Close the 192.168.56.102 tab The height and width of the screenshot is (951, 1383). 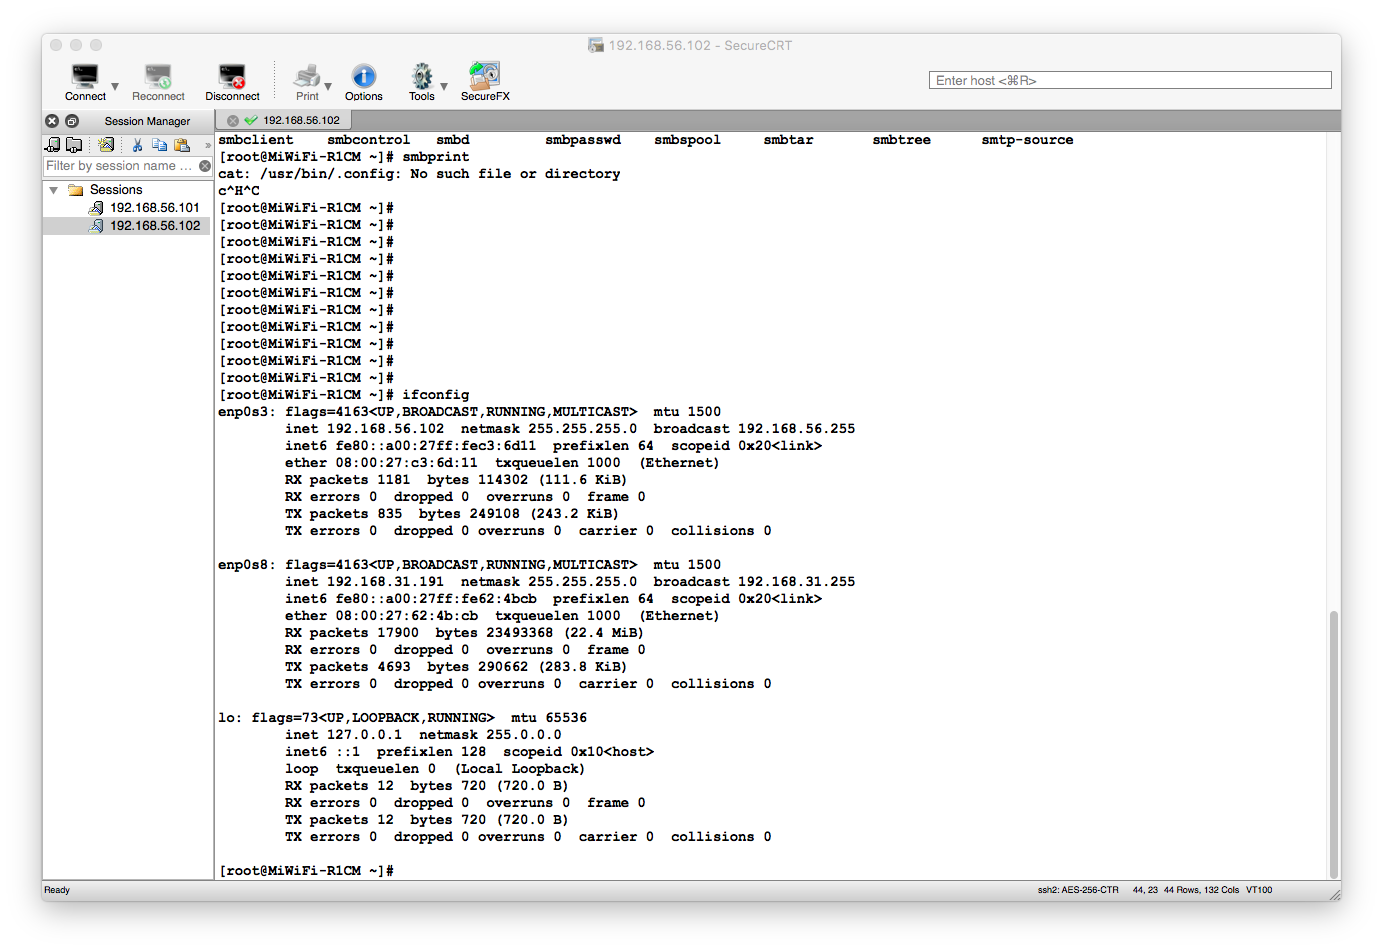tap(233, 121)
